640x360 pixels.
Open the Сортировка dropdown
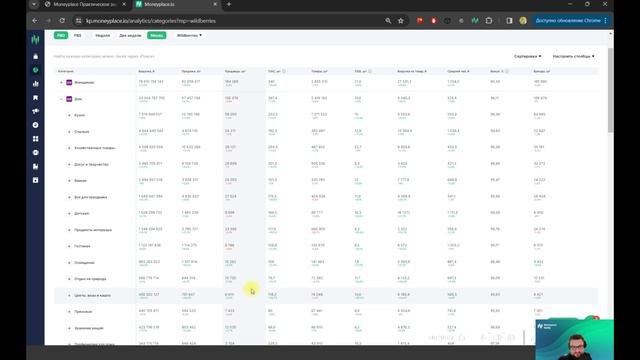(x=527, y=56)
